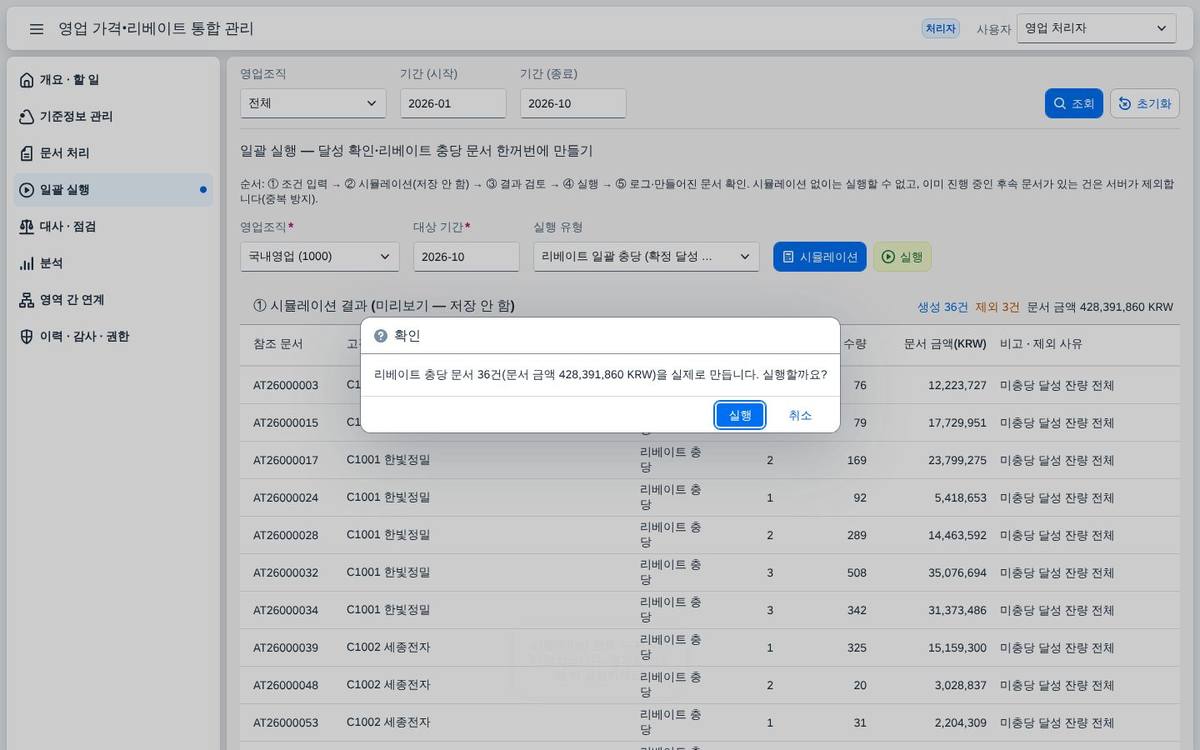Open the 문서 처리 page
Viewport: 1200px width, 750px height.
point(113,153)
